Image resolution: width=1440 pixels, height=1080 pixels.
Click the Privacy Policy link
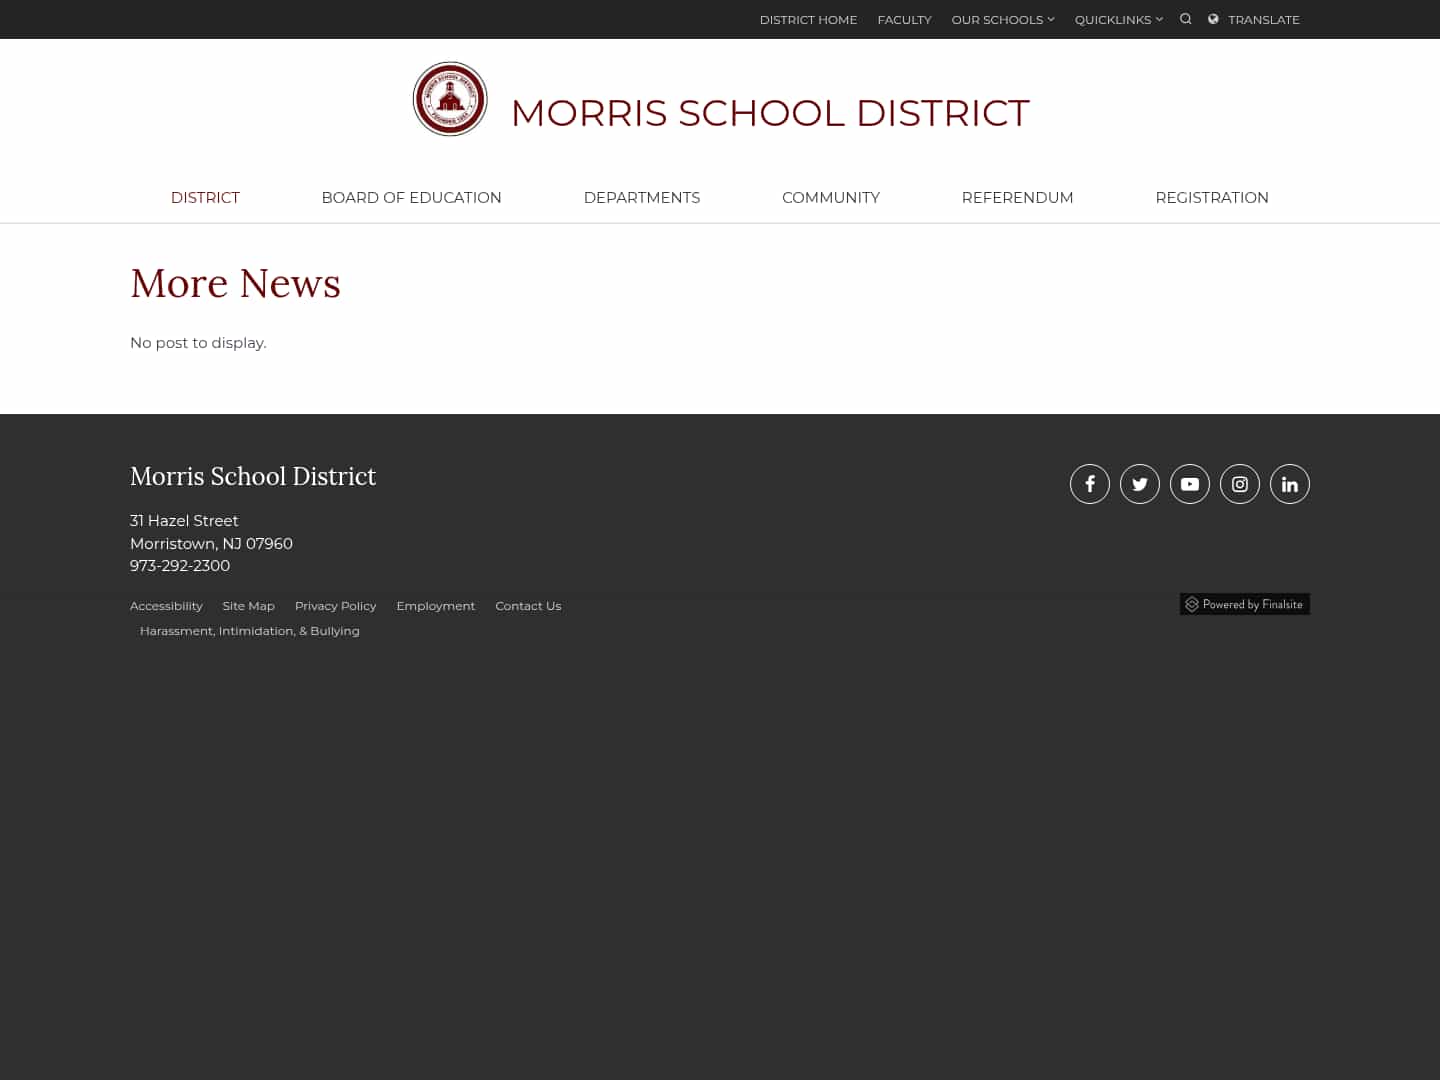pyautogui.click(x=335, y=605)
